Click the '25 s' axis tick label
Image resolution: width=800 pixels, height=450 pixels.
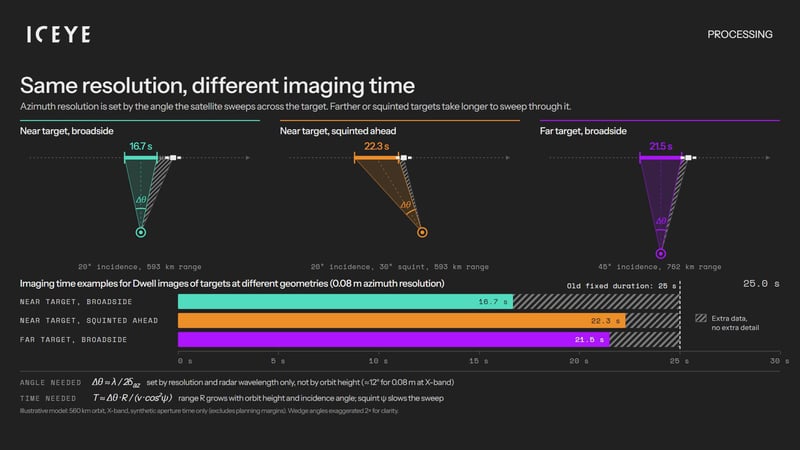coord(679,361)
